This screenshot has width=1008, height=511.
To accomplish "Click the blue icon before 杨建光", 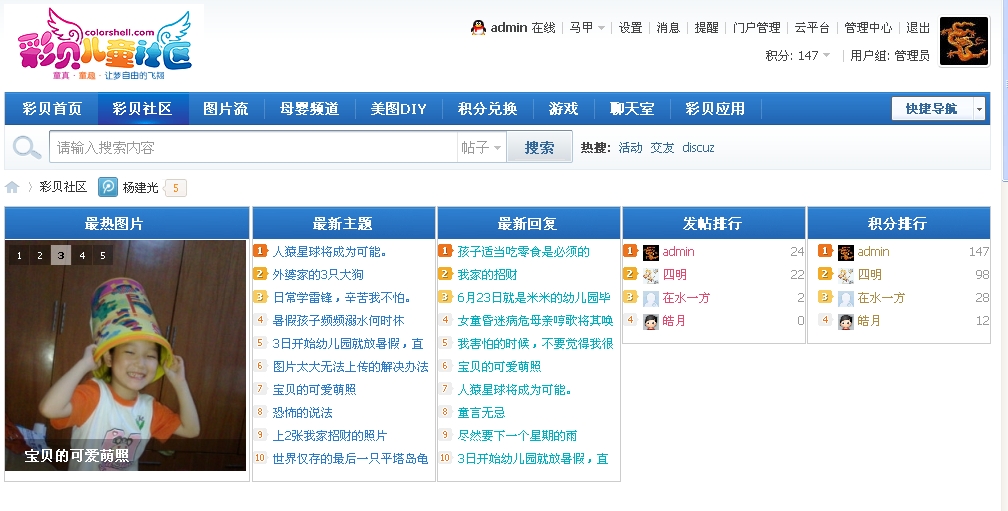I will point(108,187).
